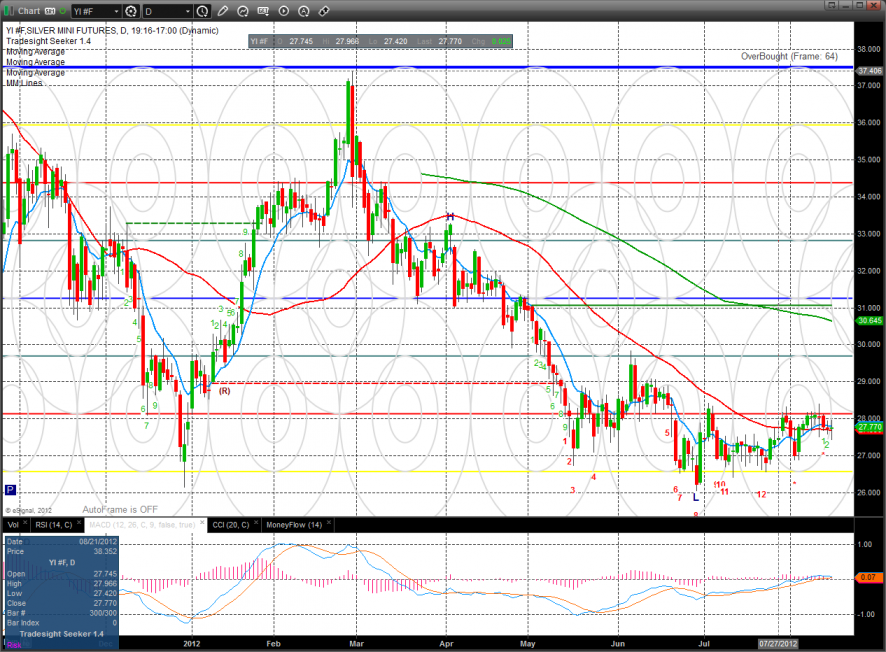Click the green connection status circle
This screenshot has width=886, height=652.
[62, 11]
